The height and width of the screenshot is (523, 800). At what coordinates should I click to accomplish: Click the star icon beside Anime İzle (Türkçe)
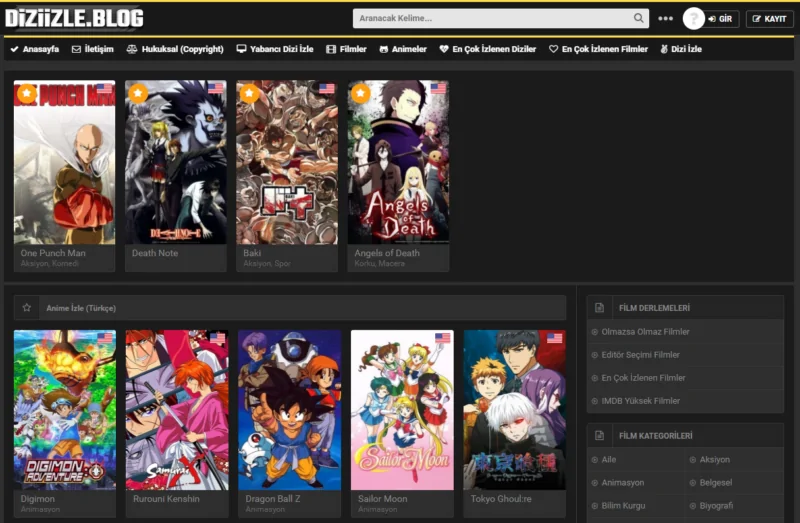27,308
